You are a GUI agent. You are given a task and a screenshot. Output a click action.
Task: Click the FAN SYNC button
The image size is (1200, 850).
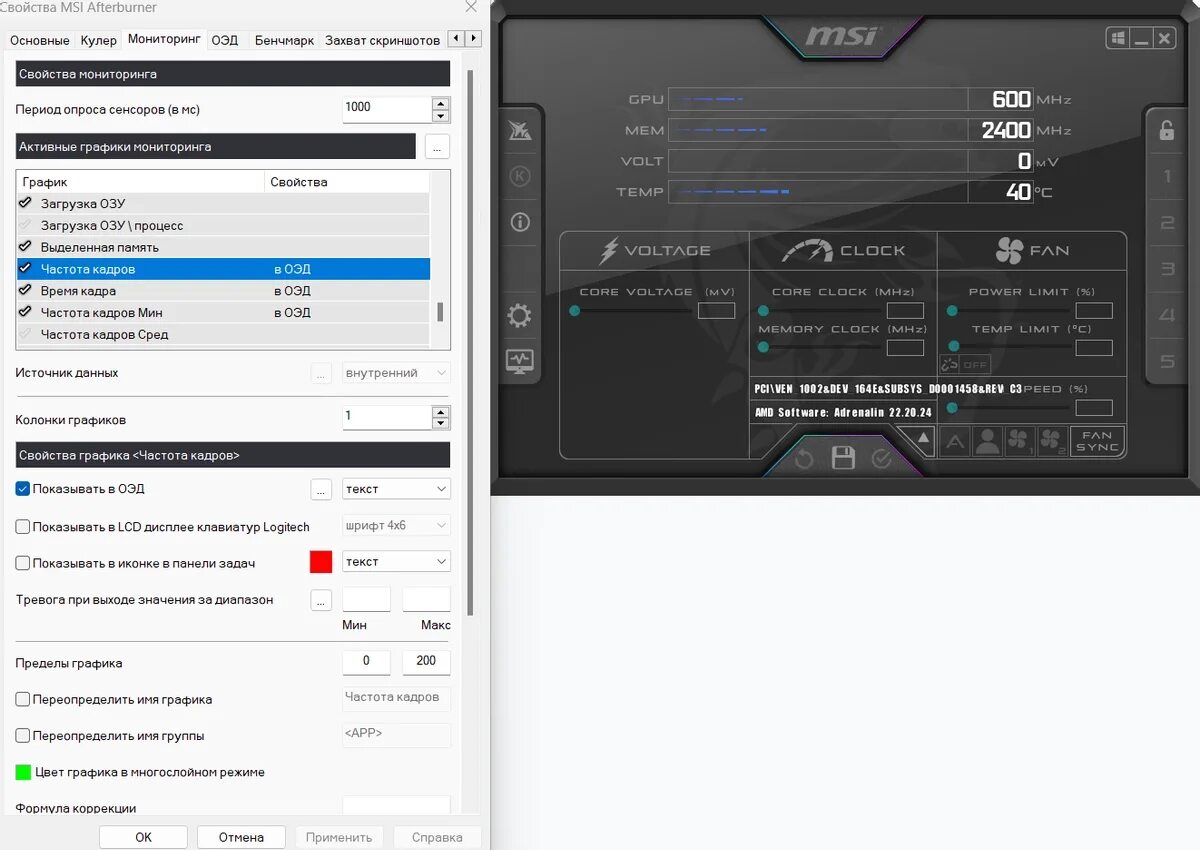[1097, 441]
